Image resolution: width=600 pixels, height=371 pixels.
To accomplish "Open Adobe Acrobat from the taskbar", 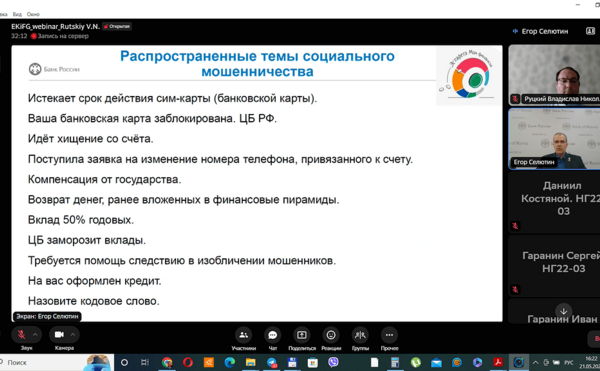I will (498, 362).
